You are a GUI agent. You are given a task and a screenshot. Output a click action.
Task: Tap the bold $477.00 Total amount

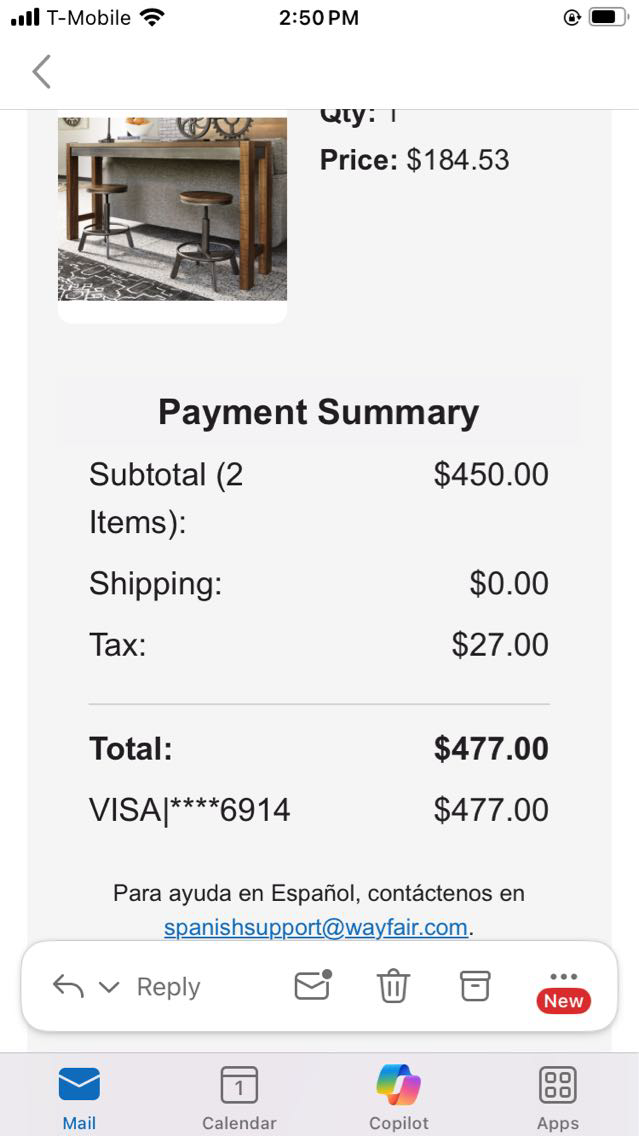click(x=491, y=749)
